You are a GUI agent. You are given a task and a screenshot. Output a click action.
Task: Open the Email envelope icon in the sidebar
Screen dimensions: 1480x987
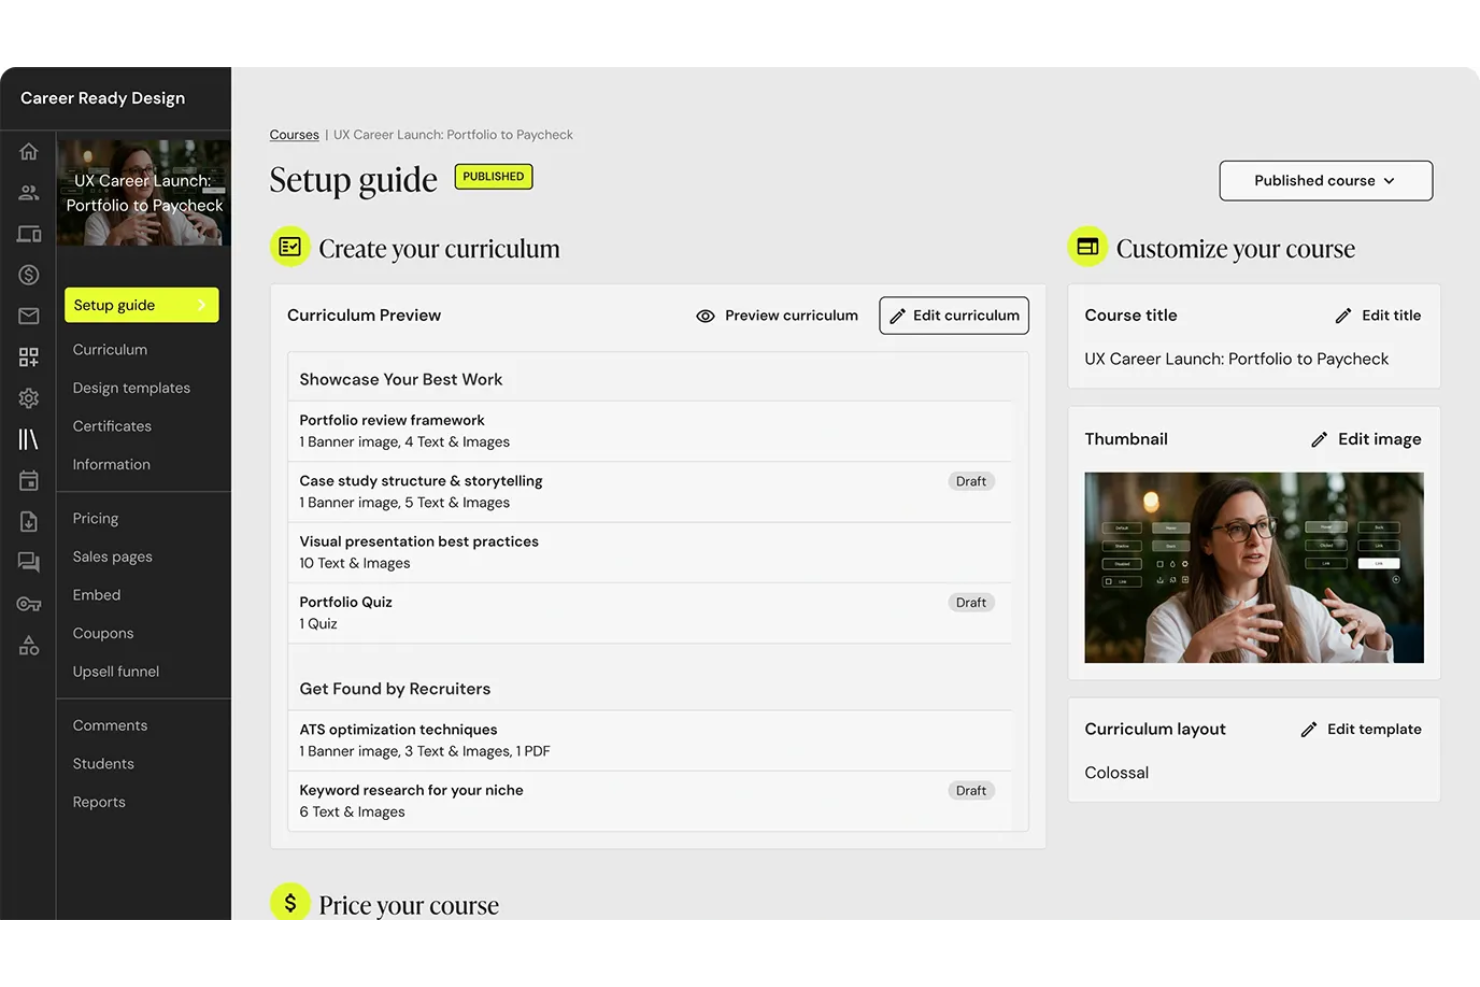tap(28, 316)
